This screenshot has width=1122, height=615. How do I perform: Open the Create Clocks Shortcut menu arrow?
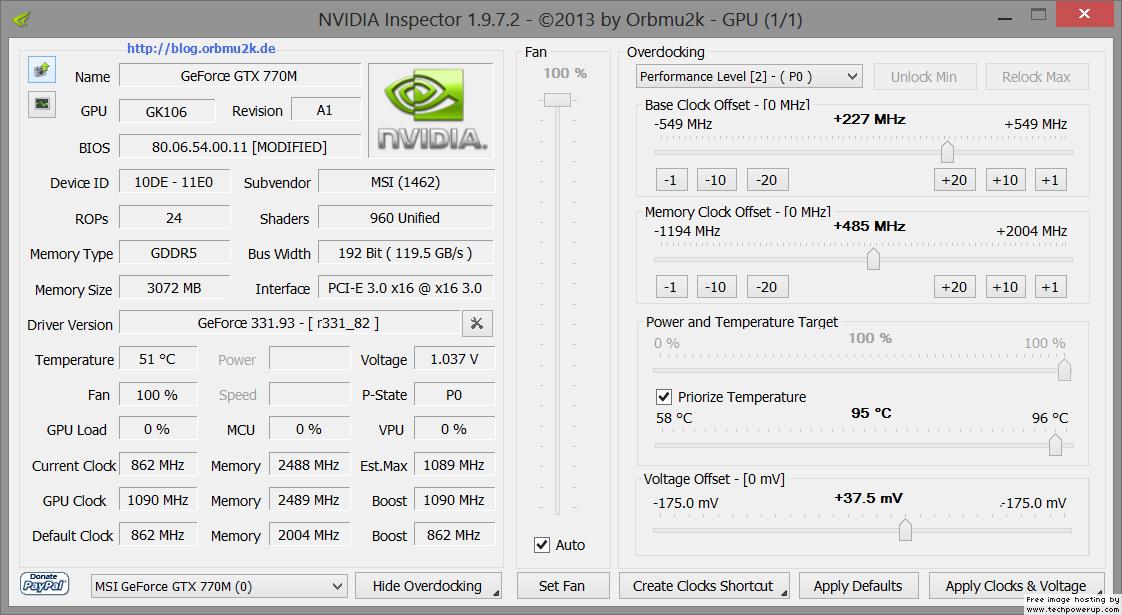tap(784, 592)
